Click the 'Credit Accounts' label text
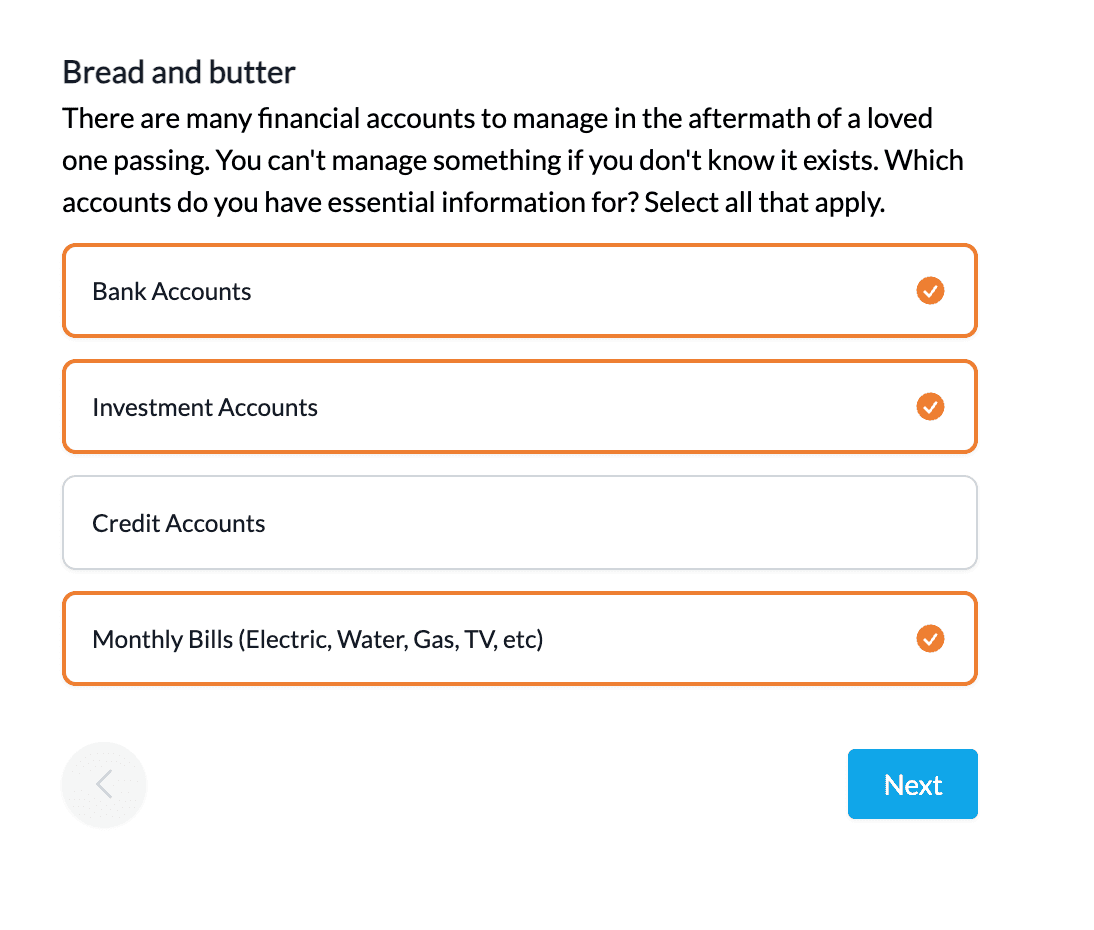The image size is (1094, 930). tap(179, 523)
